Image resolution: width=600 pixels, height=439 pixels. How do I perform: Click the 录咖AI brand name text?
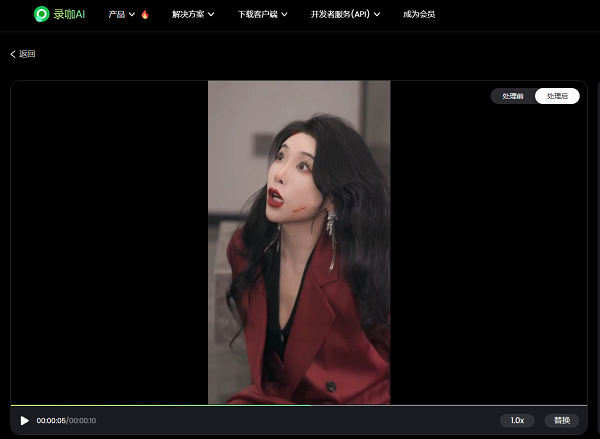point(71,14)
